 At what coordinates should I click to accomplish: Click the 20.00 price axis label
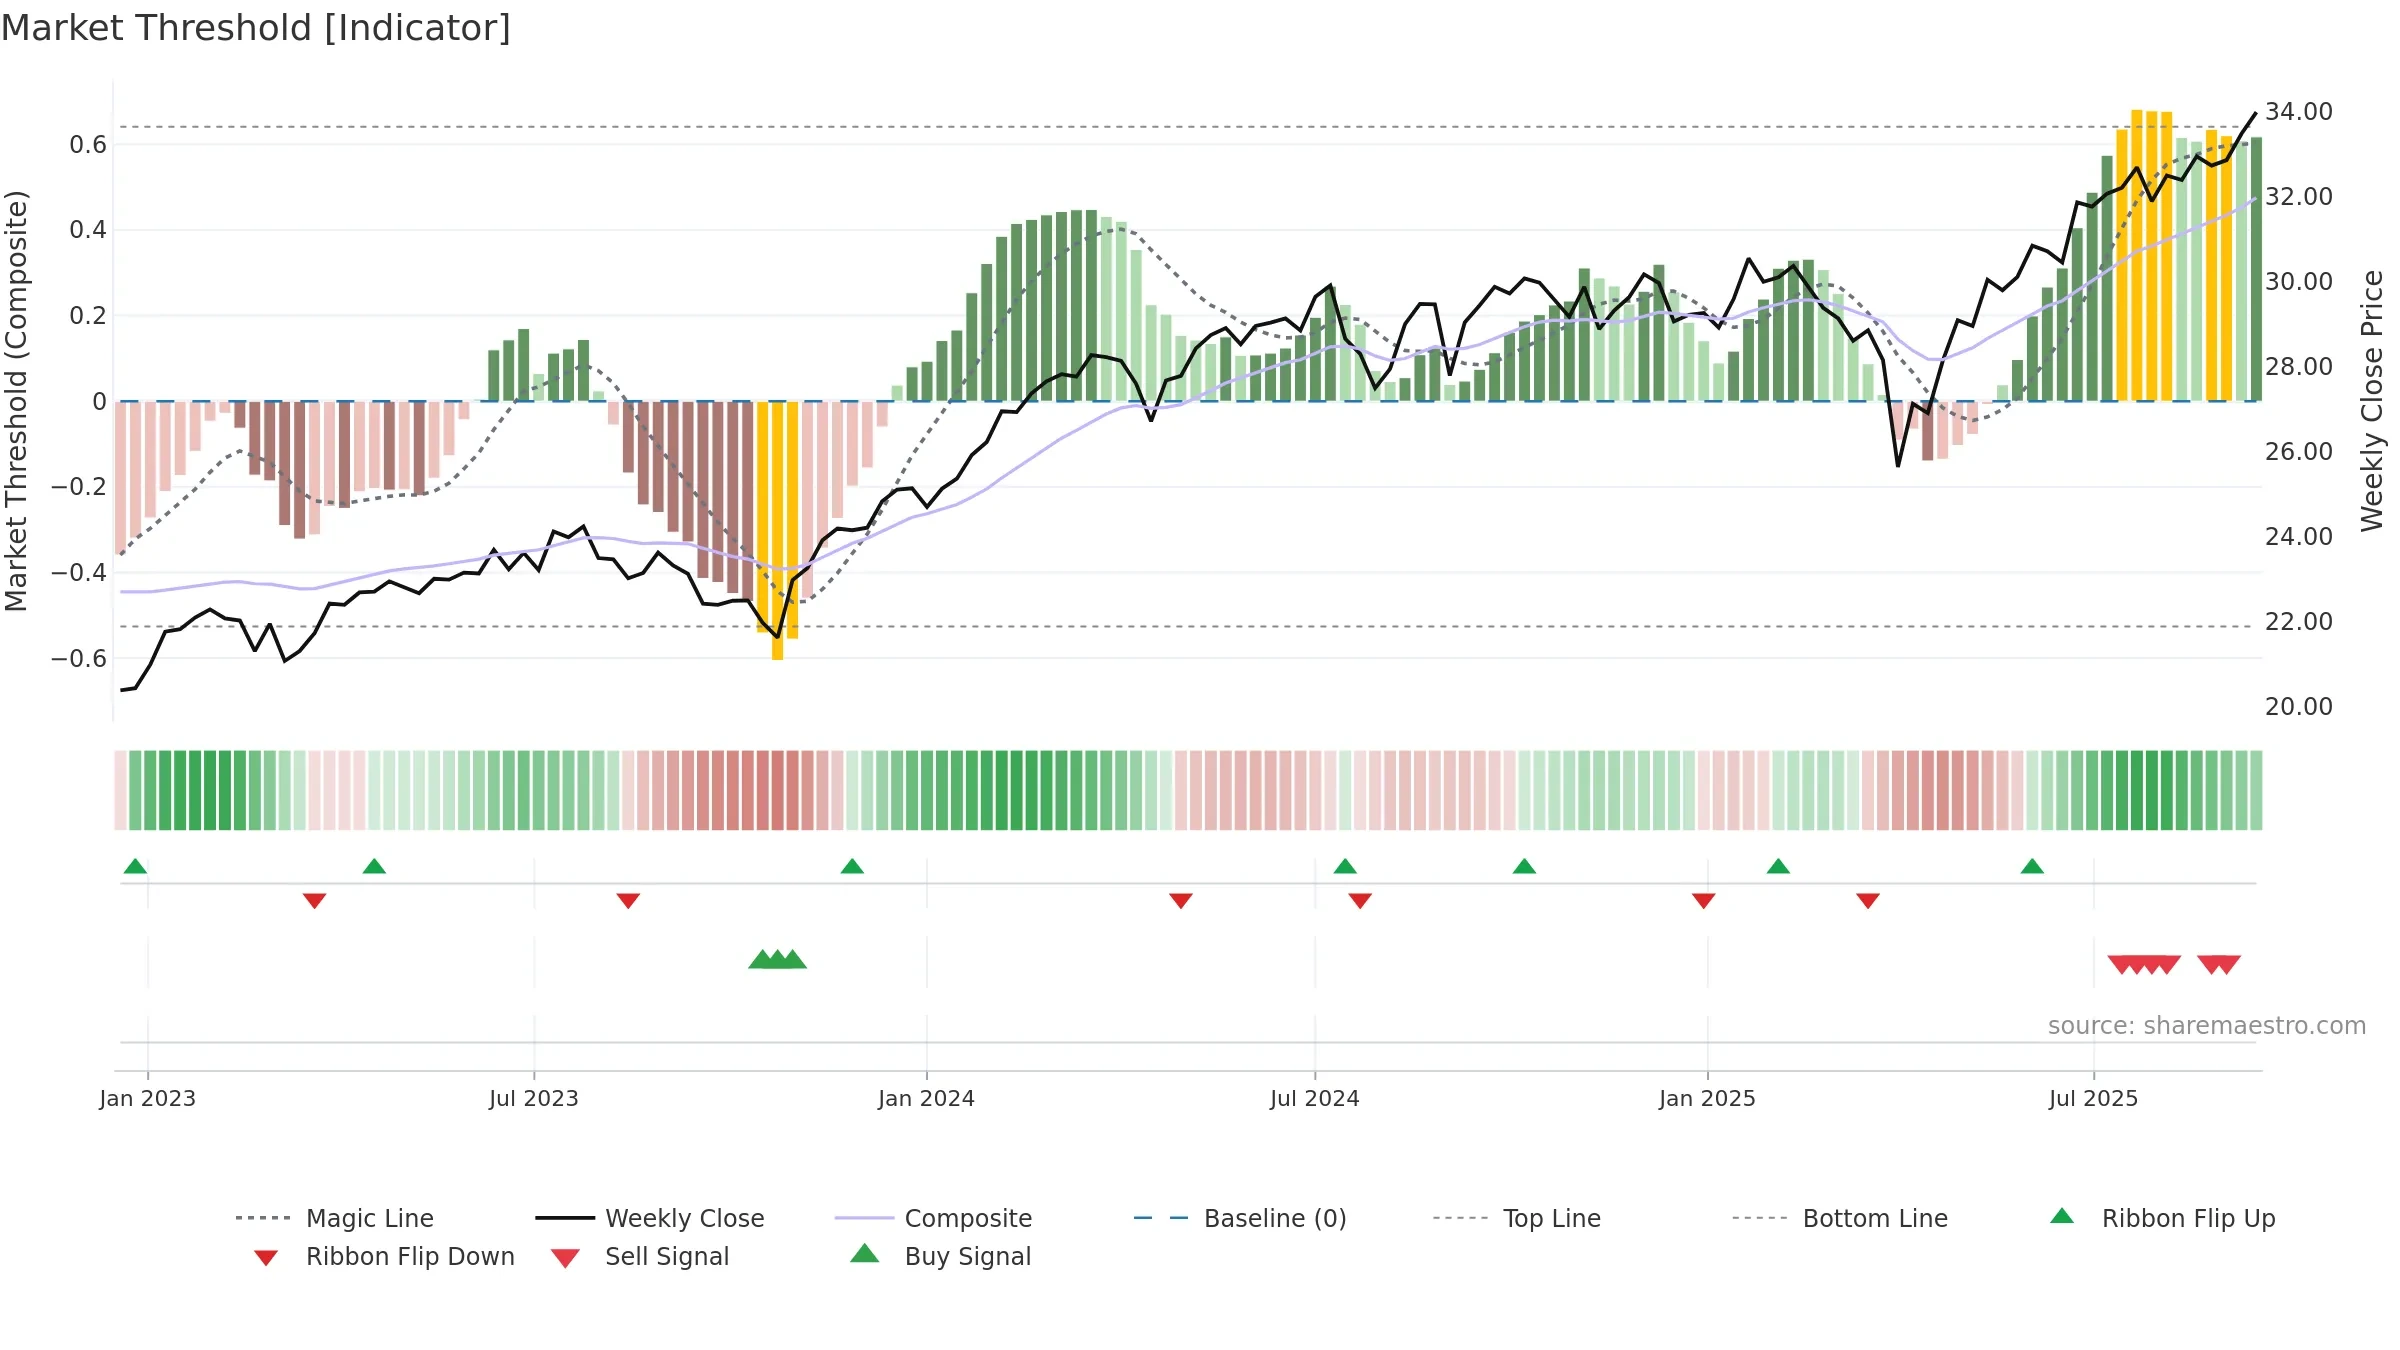point(2299,707)
